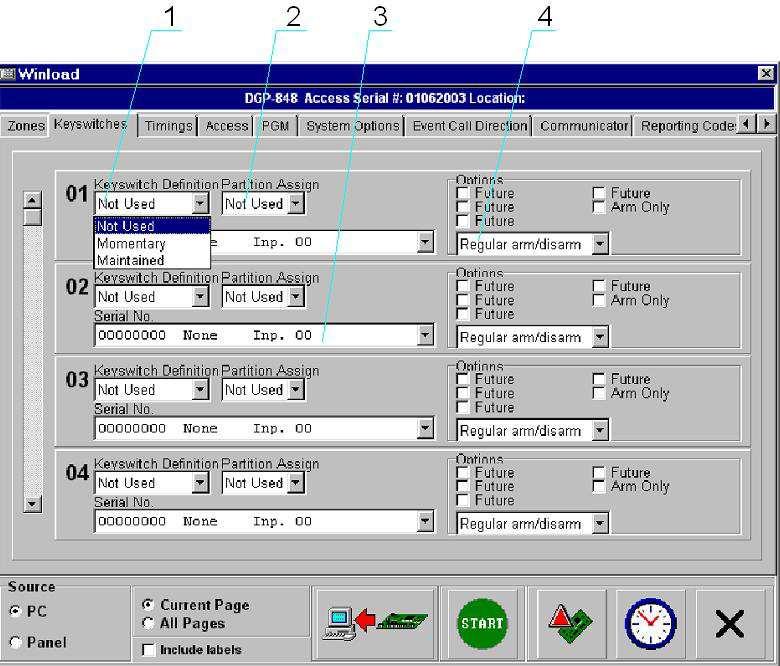The image size is (780, 666).
Task: Choose the Current Page option
Action: [148, 605]
